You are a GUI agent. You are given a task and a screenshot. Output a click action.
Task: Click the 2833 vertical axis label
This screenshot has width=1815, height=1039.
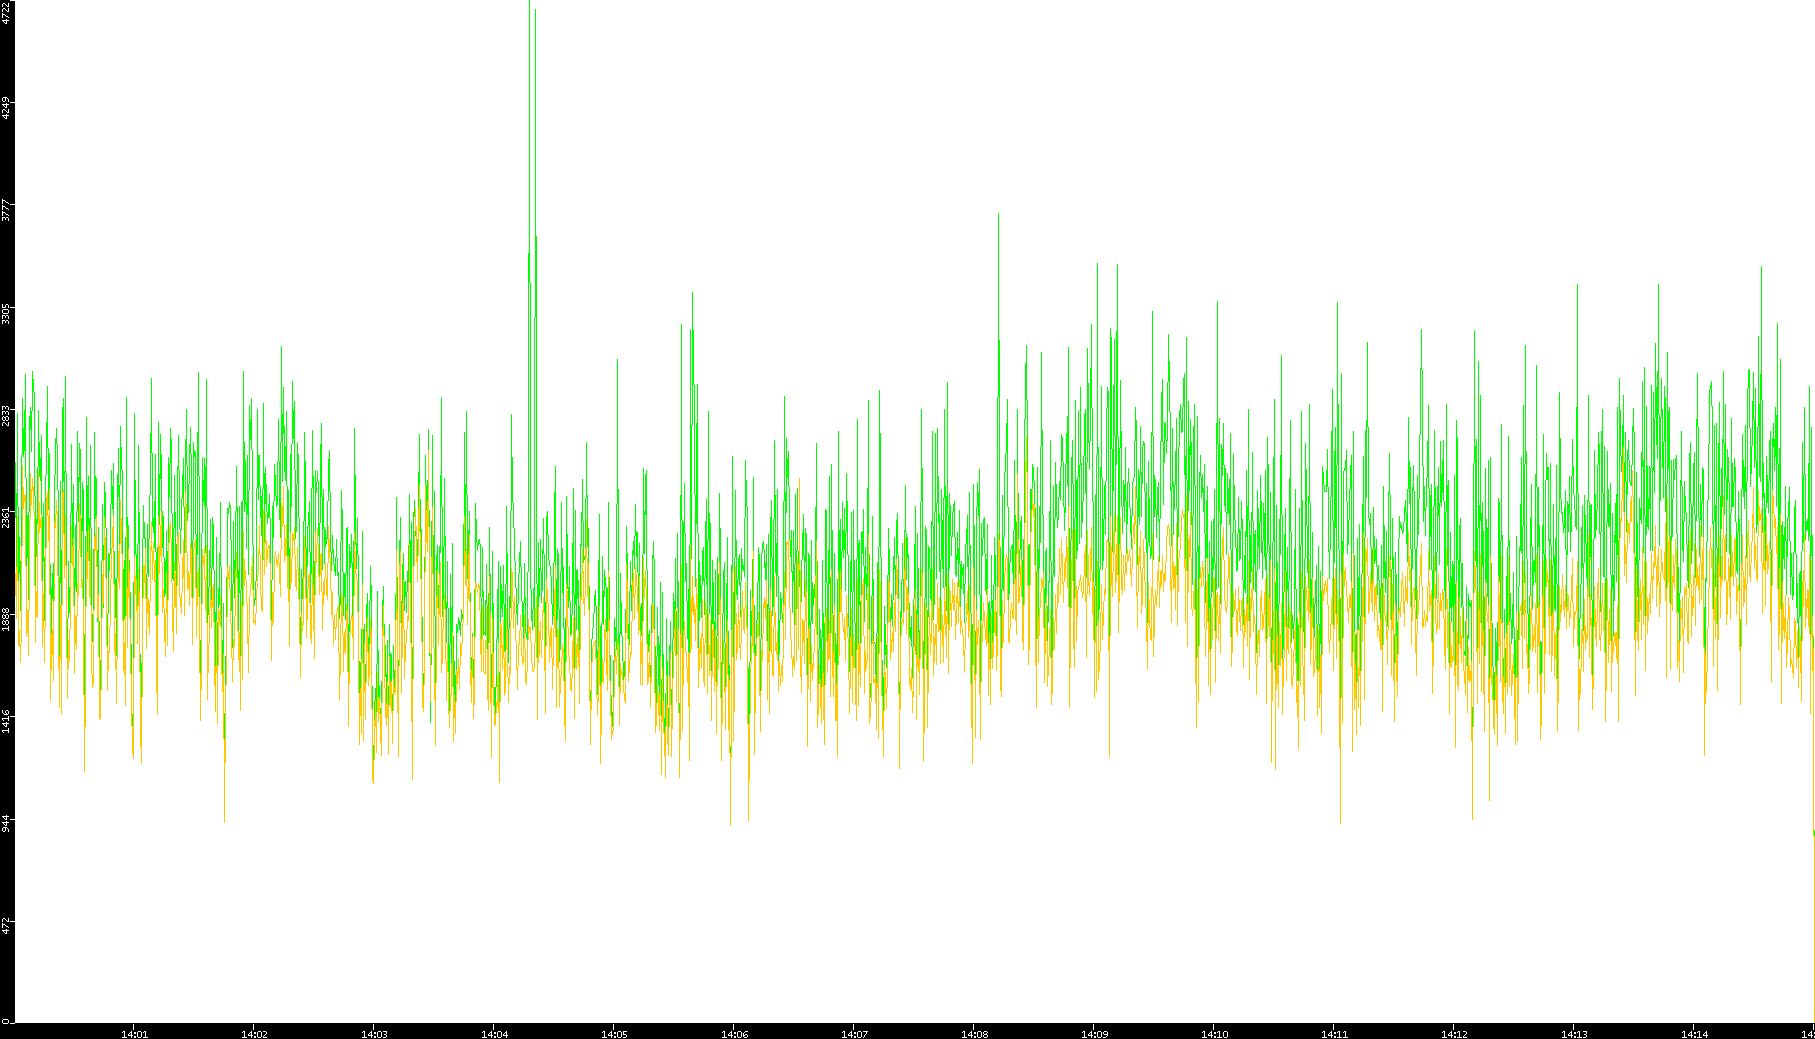(6, 415)
